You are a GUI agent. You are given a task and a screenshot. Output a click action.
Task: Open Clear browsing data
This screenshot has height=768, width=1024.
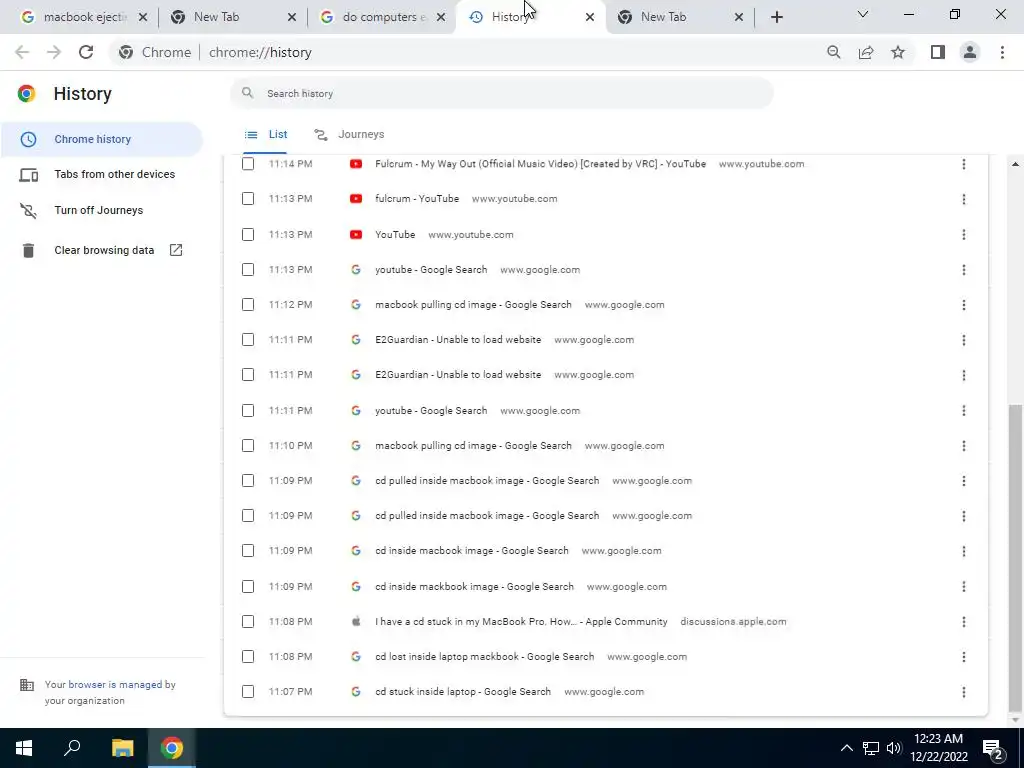[x=101, y=250]
